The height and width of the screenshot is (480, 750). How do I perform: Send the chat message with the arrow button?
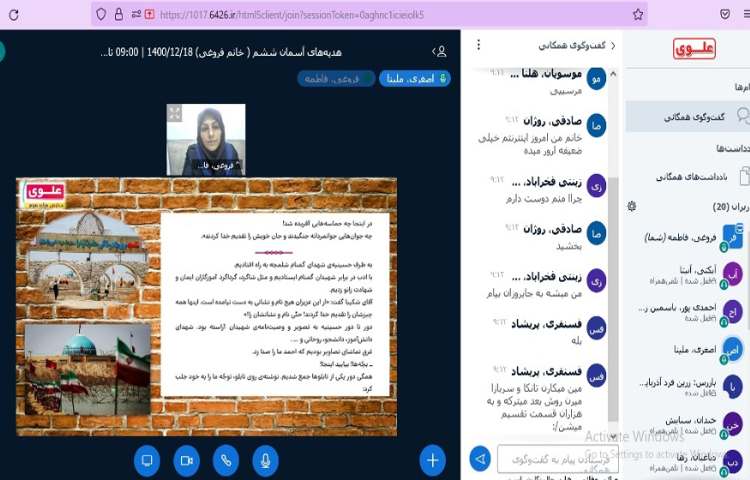click(x=480, y=459)
